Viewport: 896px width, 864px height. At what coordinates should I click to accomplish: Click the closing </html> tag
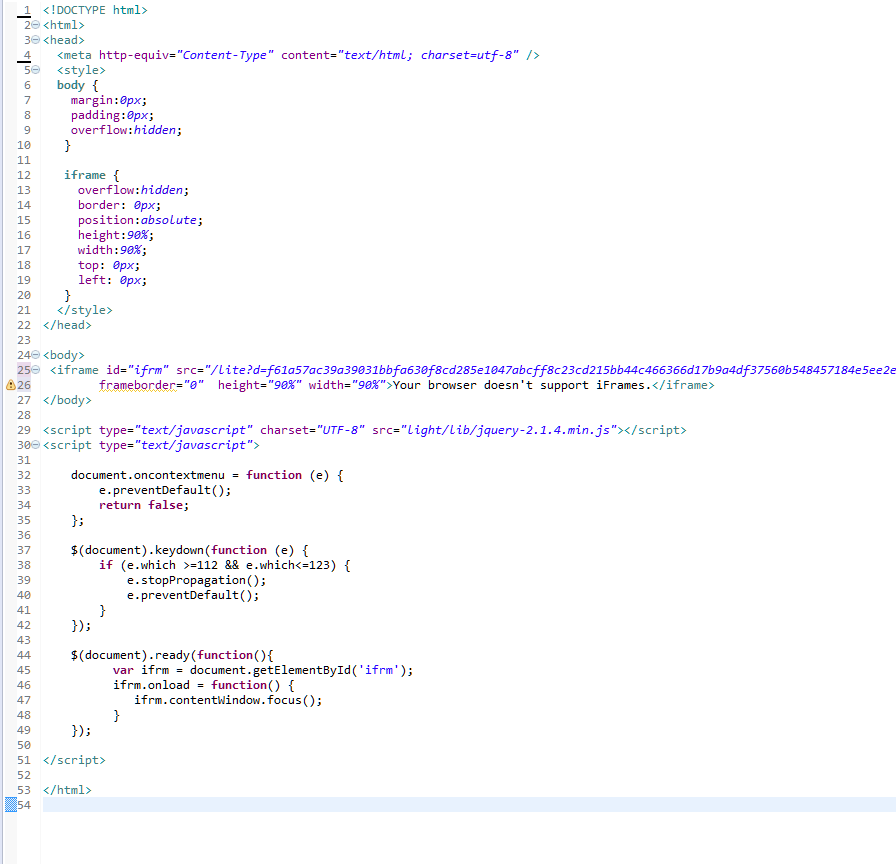tap(67, 790)
